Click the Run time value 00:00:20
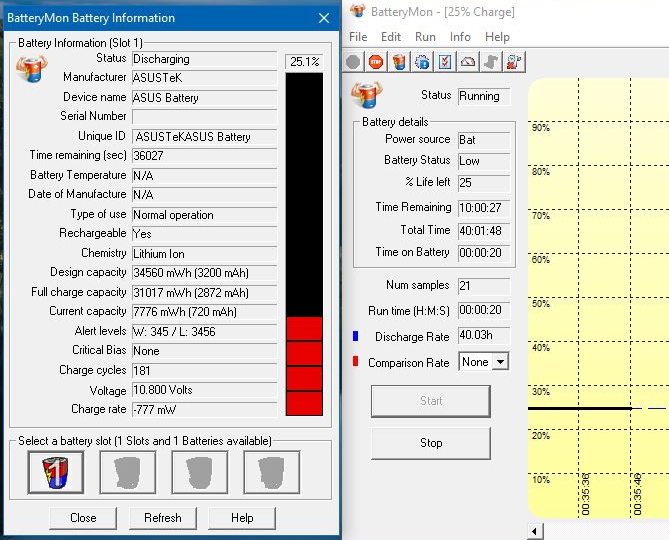Image resolution: width=669 pixels, height=540 pixels. click(x=484, y=310)
